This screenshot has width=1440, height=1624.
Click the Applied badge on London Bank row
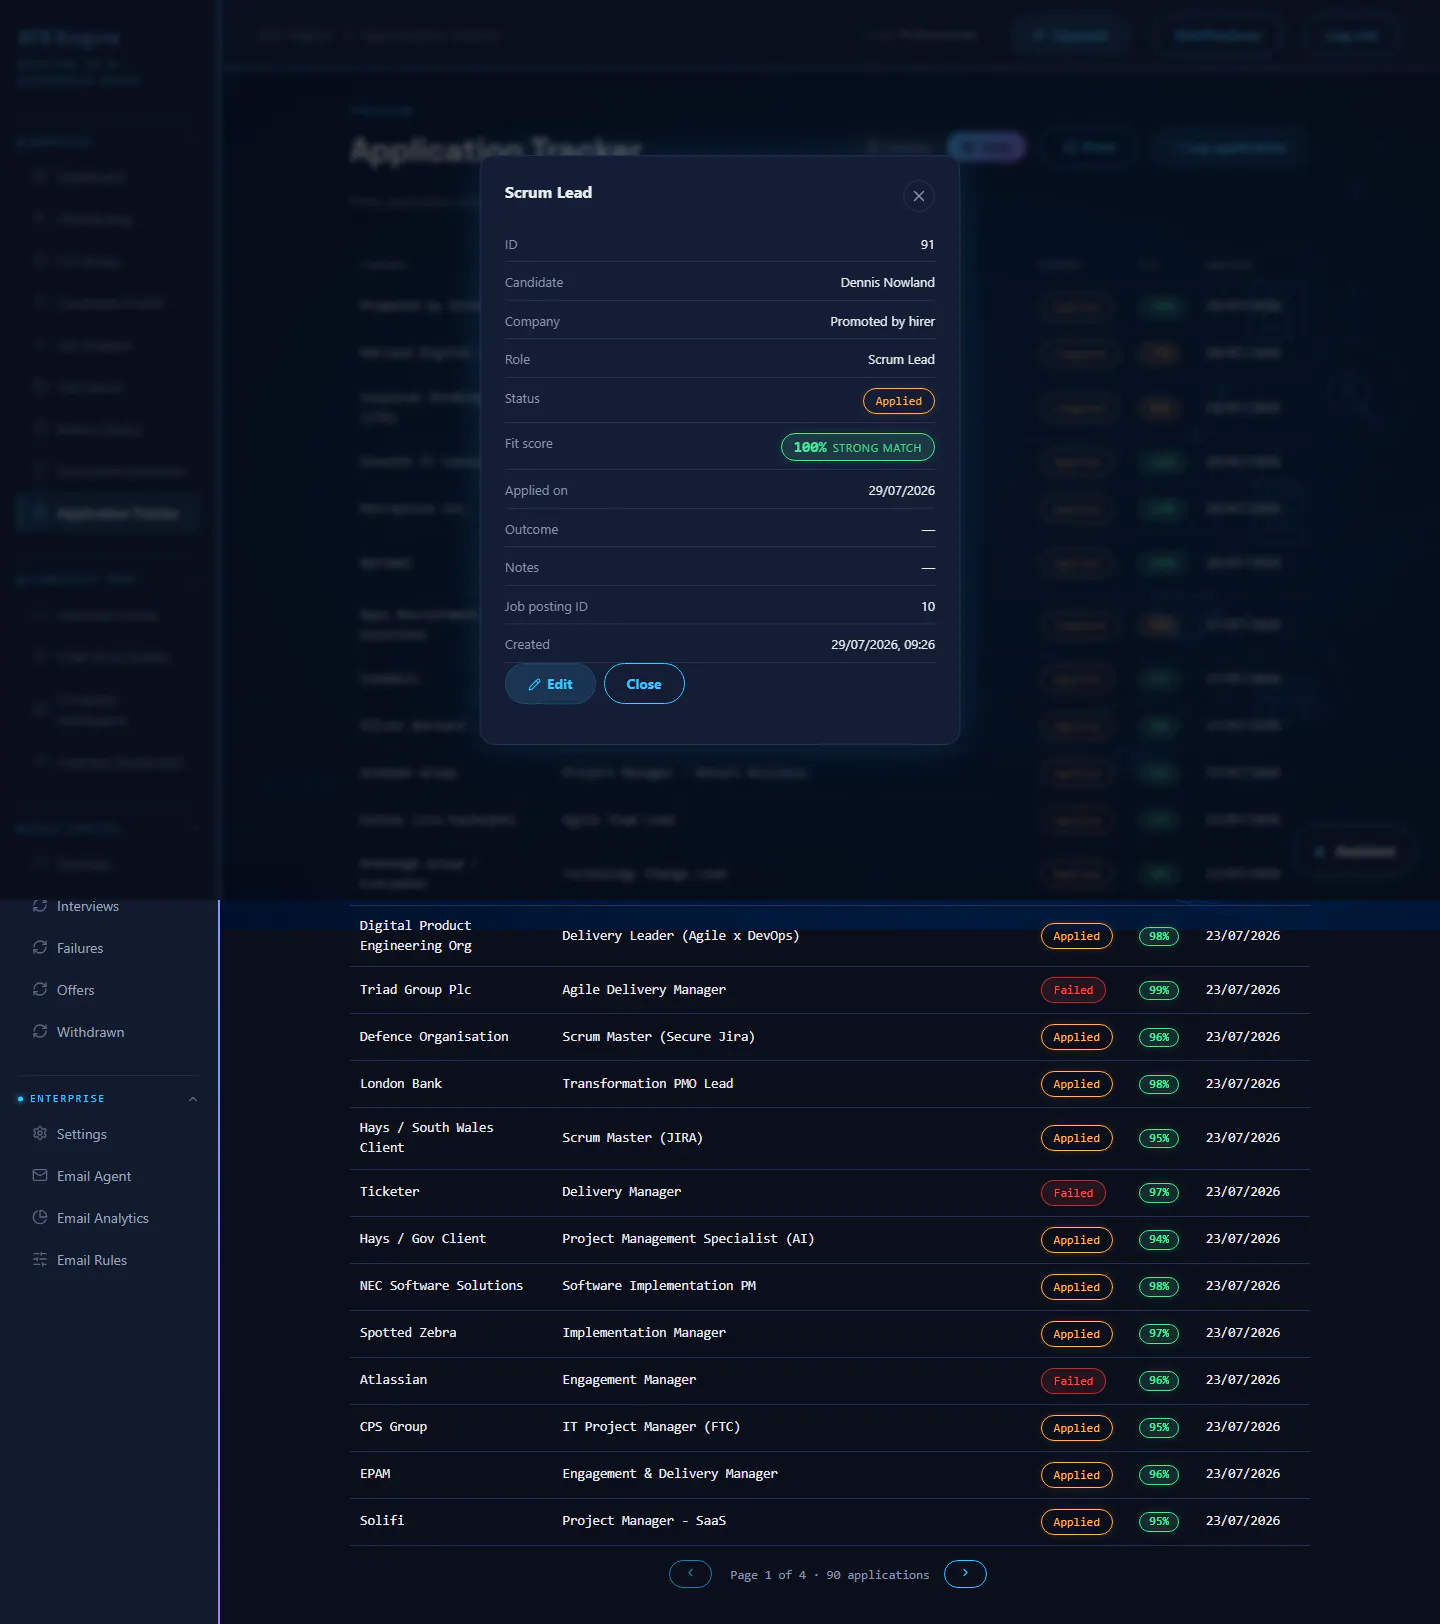[x=1076, y=1084]
